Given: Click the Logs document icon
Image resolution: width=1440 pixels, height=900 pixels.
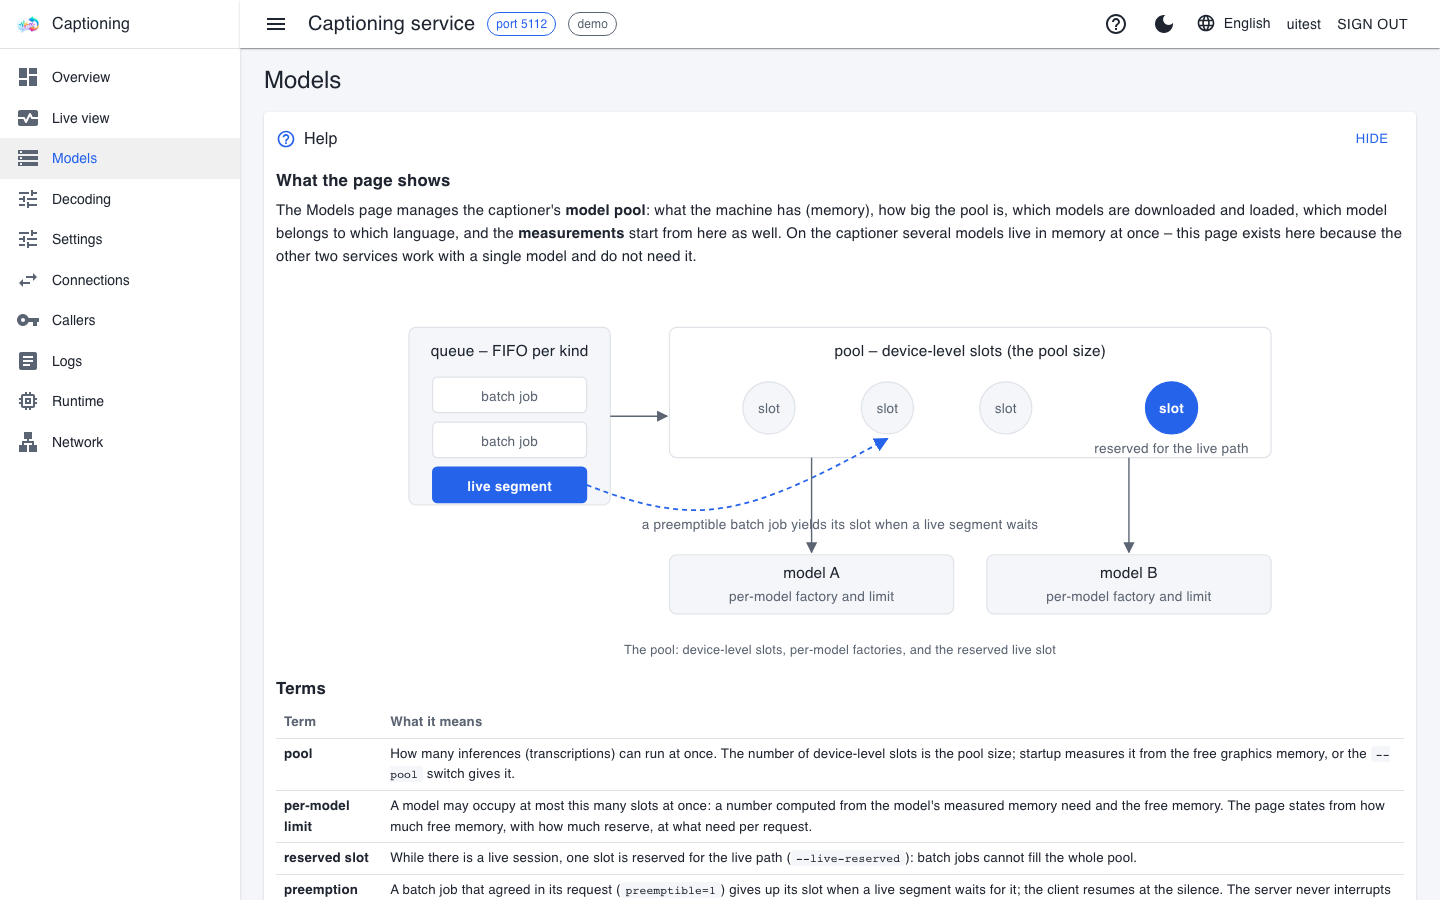Looking at the screenshot, I should click(28, 361).
